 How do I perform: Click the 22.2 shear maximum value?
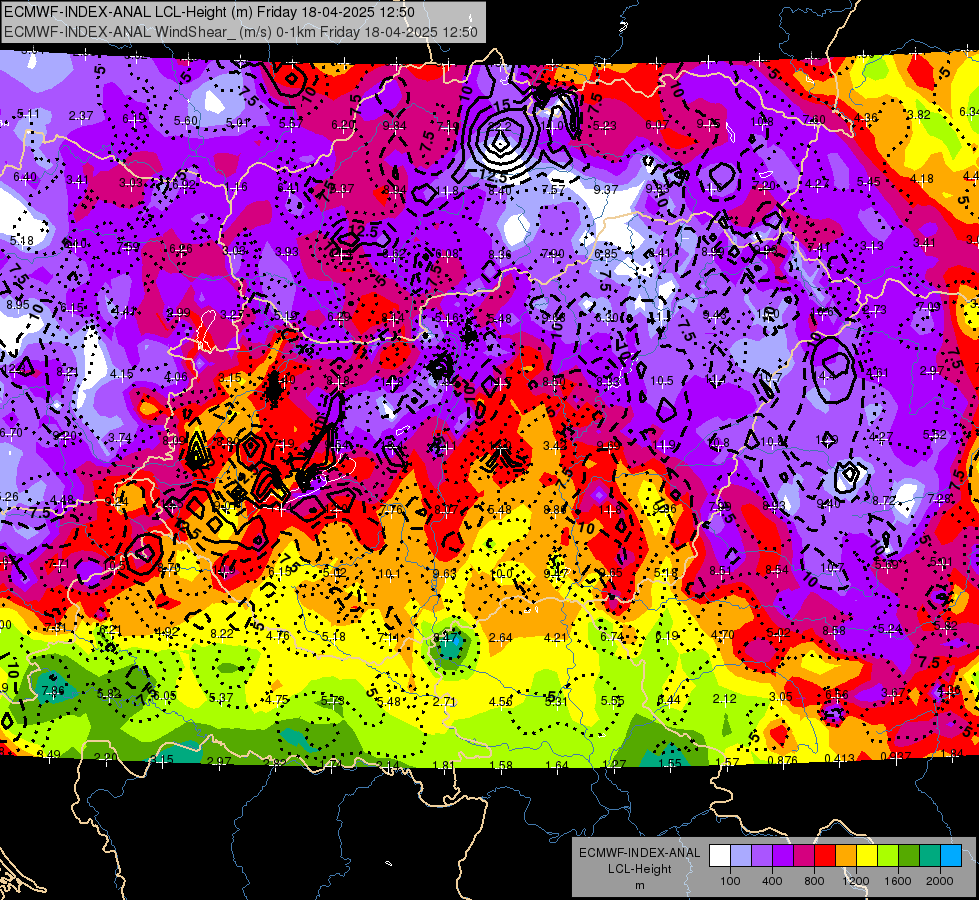(x=499, y=126)
